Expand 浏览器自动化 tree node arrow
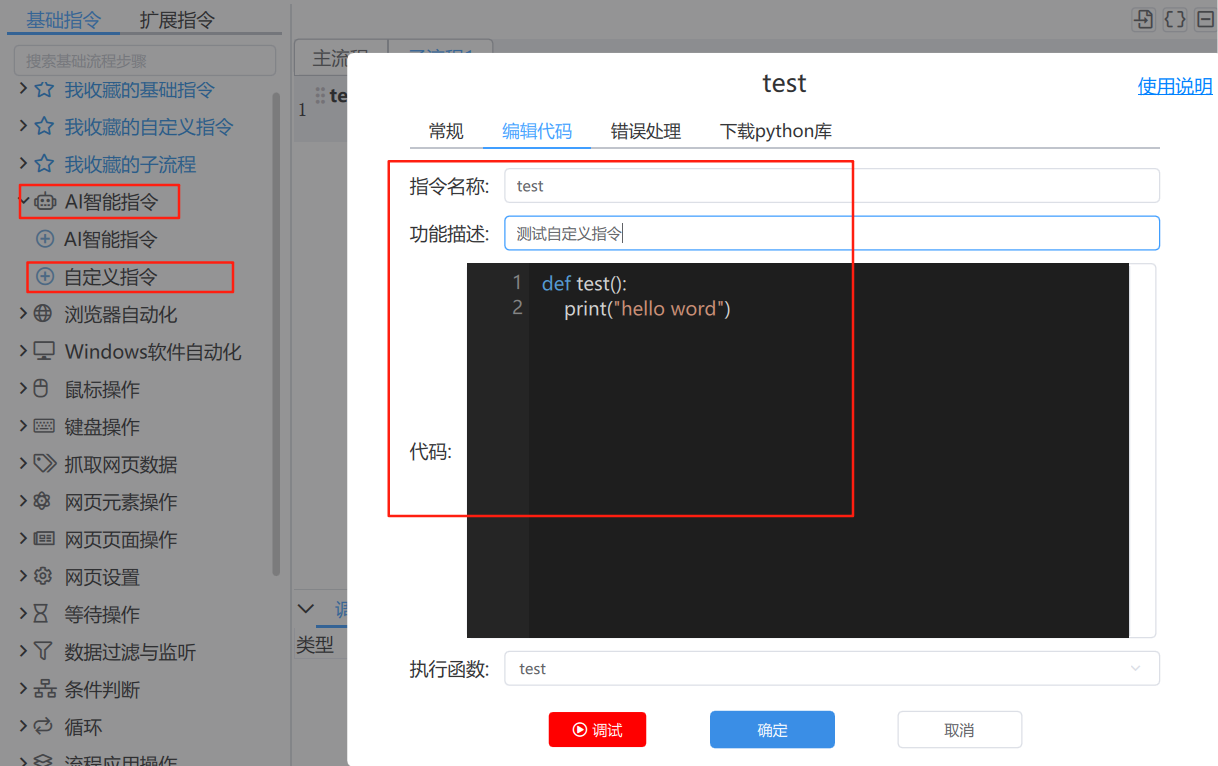Screen dimensions: 1218x766 [x=24, y=314]
